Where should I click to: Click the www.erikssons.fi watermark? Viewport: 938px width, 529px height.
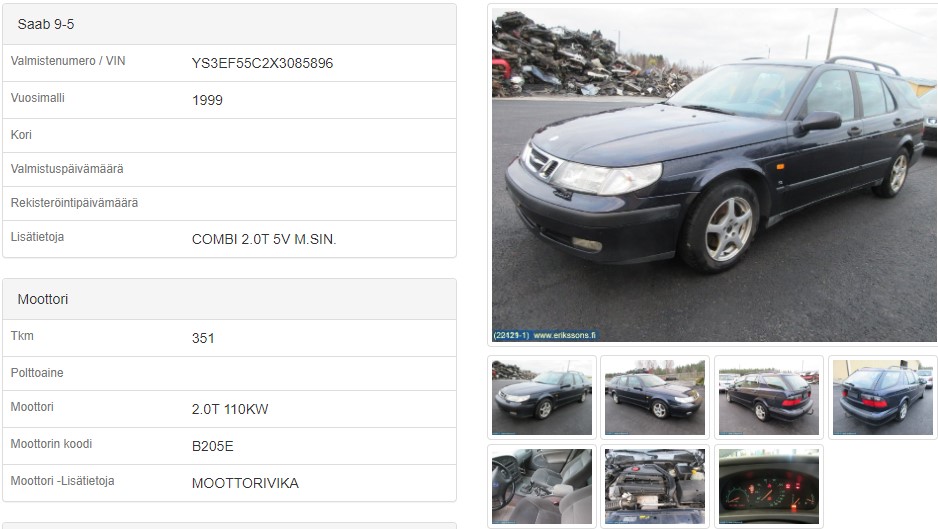[564, 335]
